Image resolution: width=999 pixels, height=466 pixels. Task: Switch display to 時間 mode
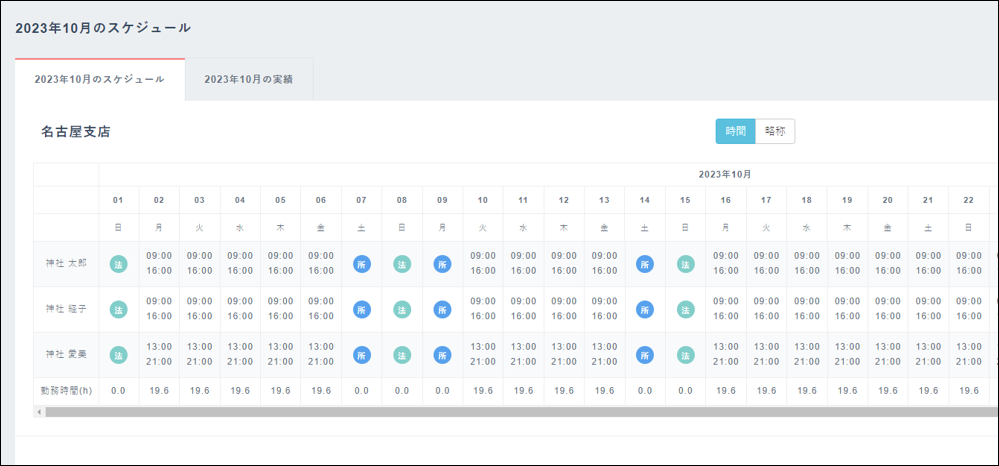click(735, 131)
